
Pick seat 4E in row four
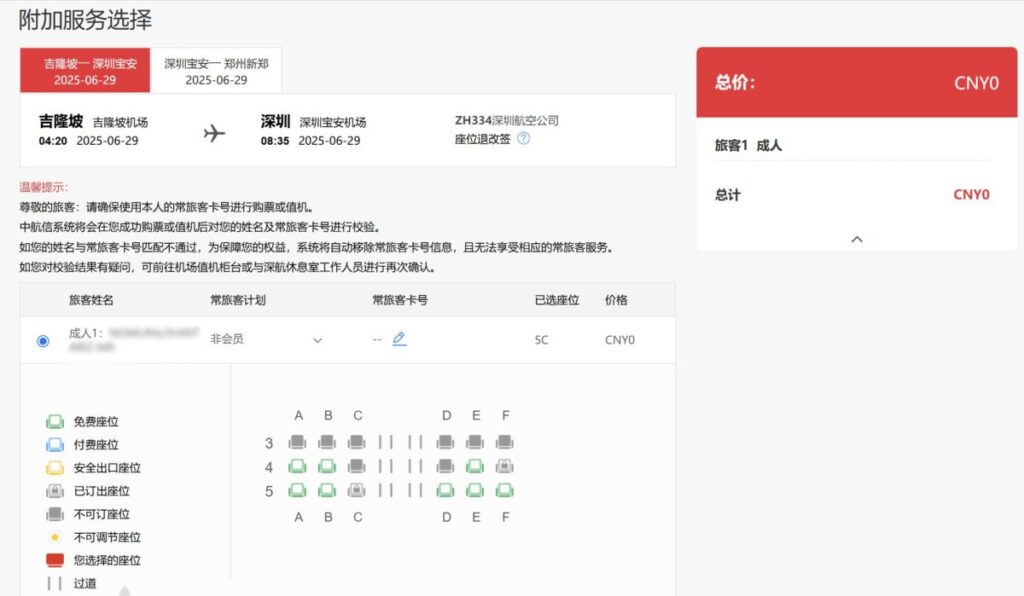pos(475,466)
